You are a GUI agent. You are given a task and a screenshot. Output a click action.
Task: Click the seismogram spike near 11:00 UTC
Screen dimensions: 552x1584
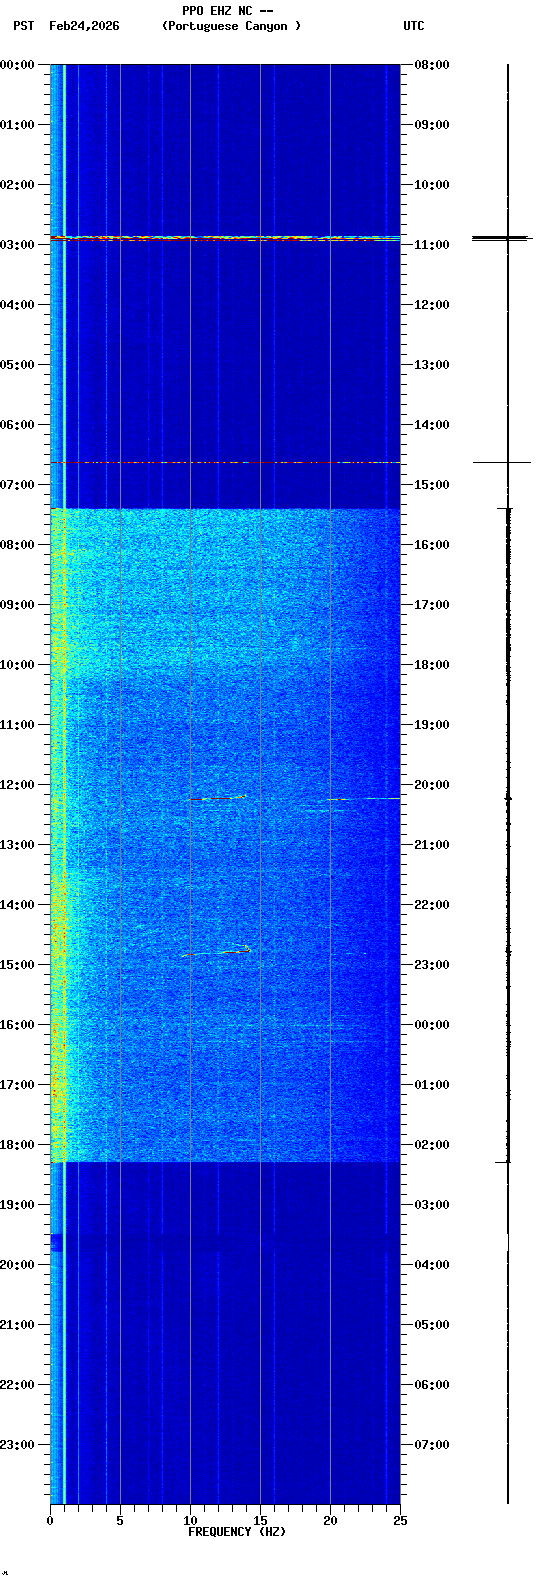(502, 238)
